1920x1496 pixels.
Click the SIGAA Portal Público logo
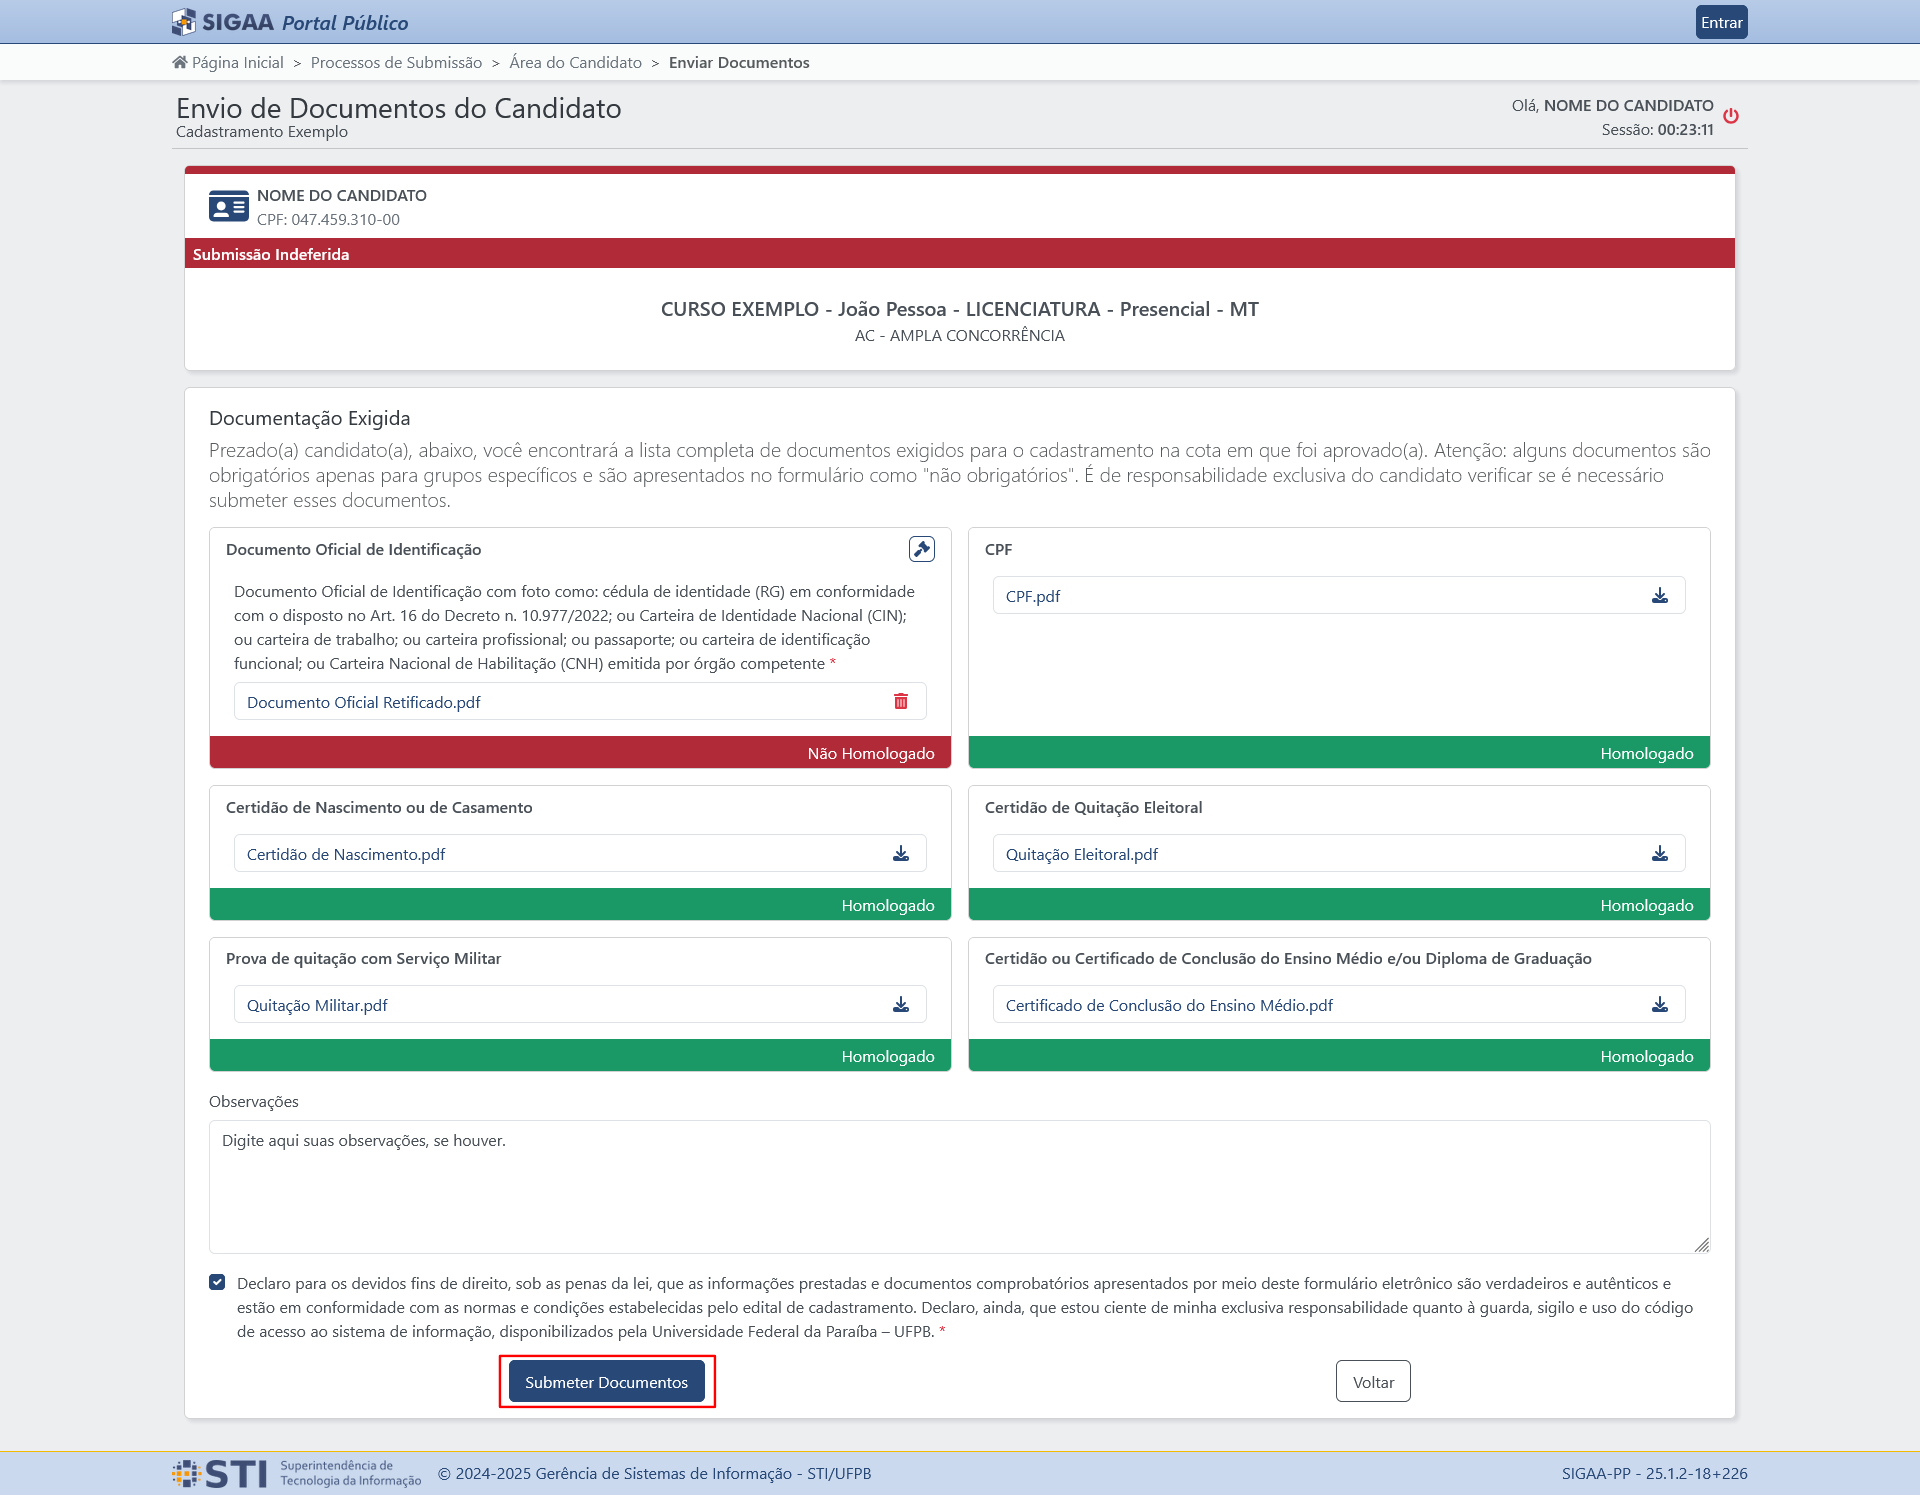[x=290, y=22]
